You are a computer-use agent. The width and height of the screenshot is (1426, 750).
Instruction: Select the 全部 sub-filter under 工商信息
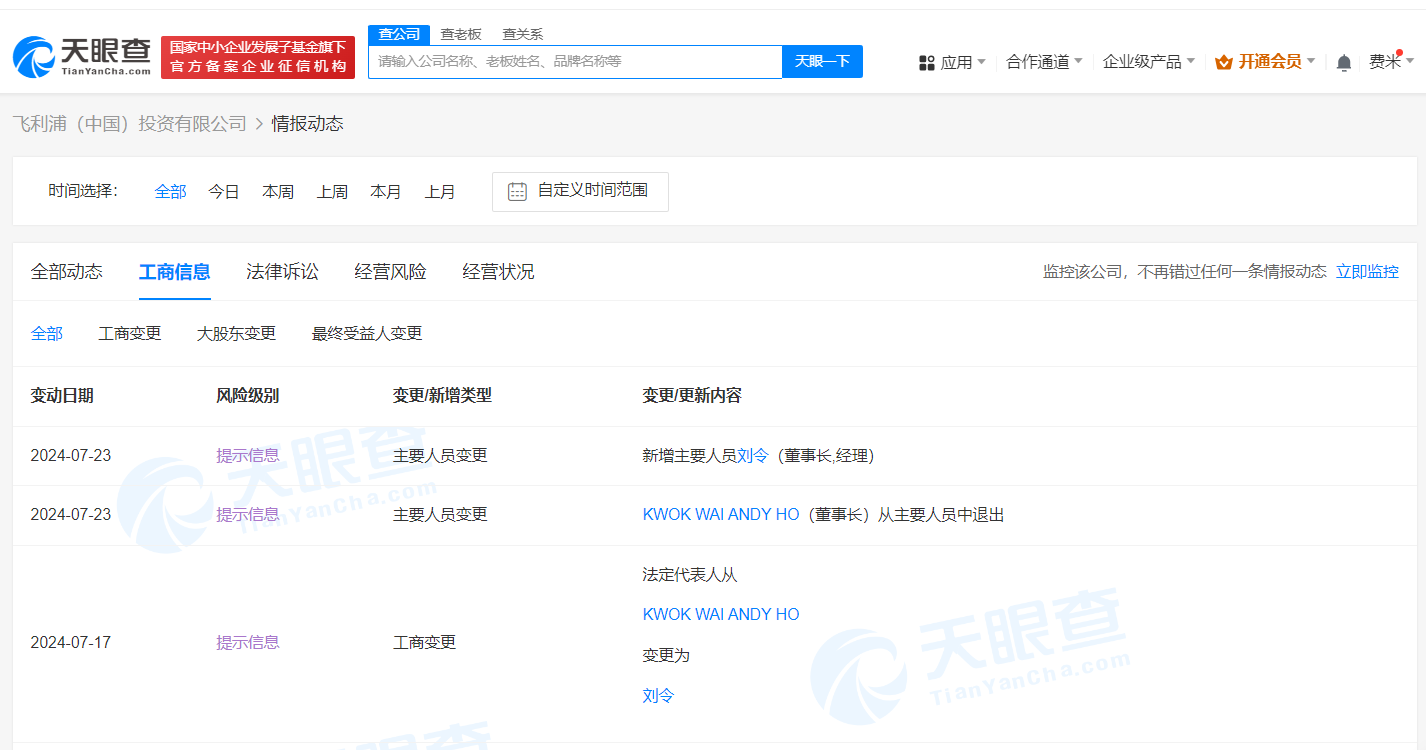(x=47, y=333)
